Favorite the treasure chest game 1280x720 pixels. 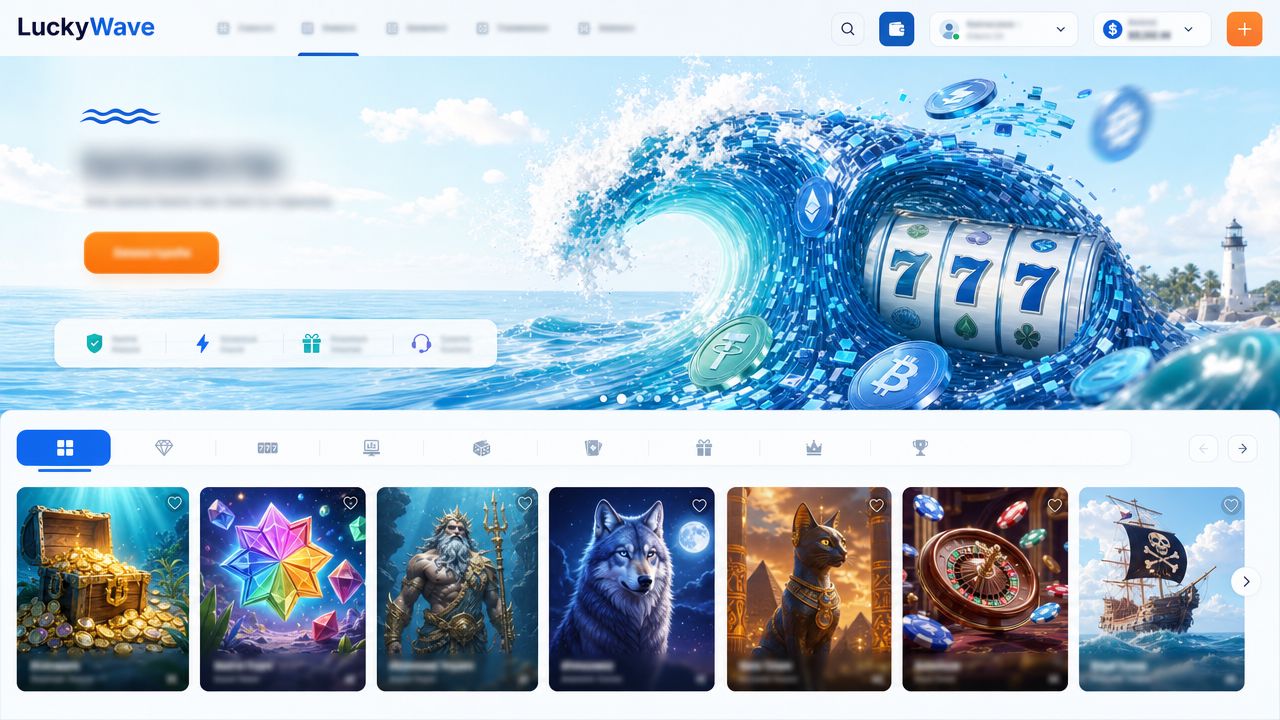[x=174, y=503]
